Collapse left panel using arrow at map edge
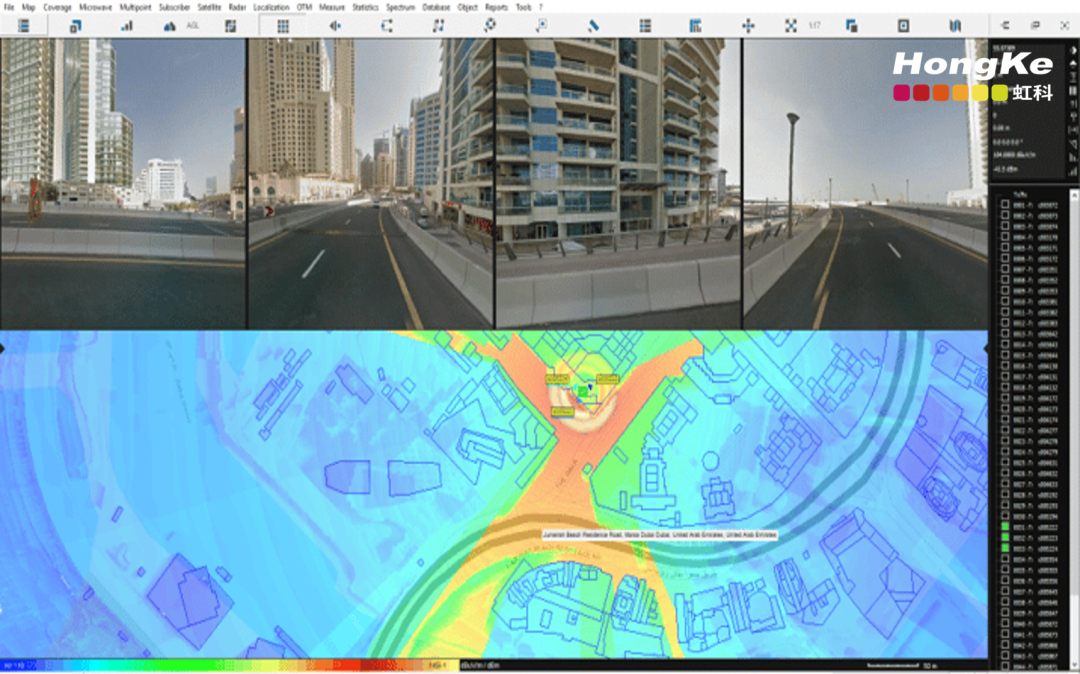Image resolution: width=1080 pixels, height=674 pixels. click(x=2, y=349)
